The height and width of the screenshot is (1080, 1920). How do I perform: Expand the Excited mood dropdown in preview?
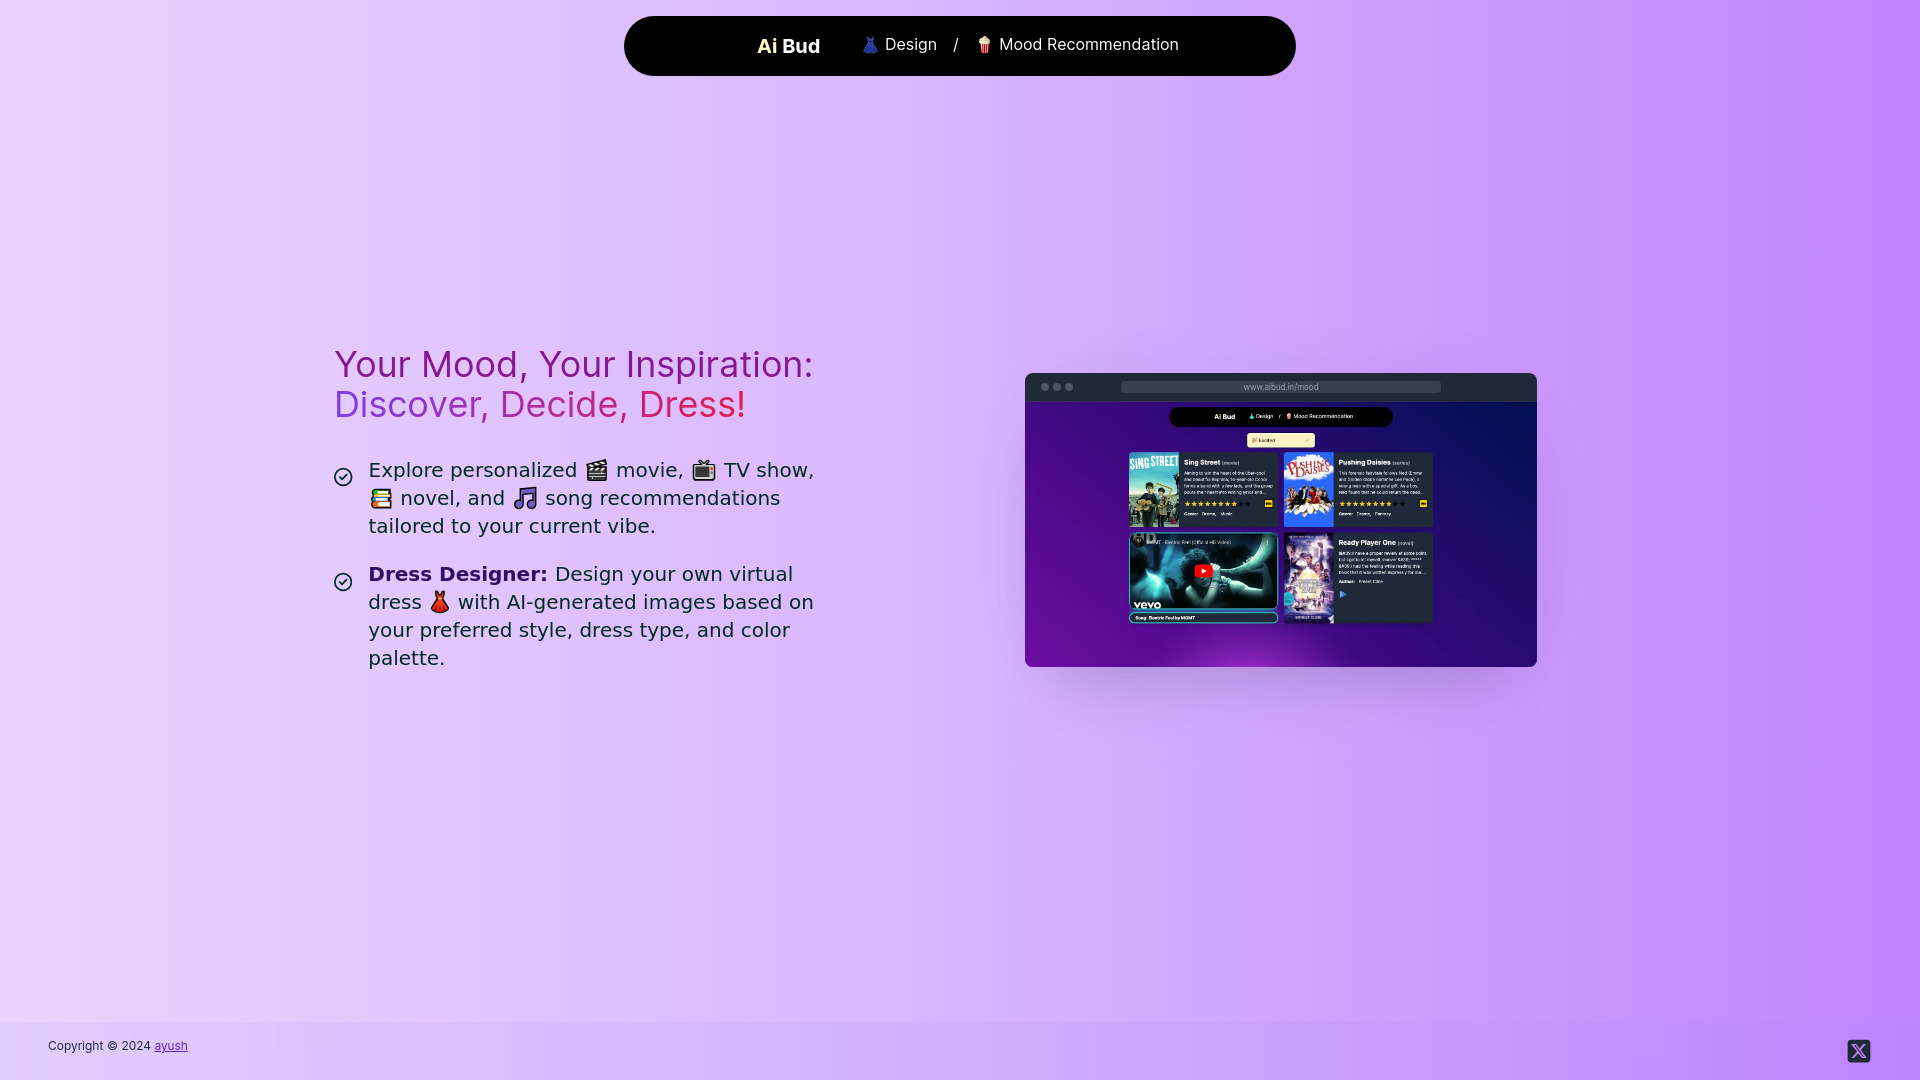pyautogui.click(x=1280, y=440)
